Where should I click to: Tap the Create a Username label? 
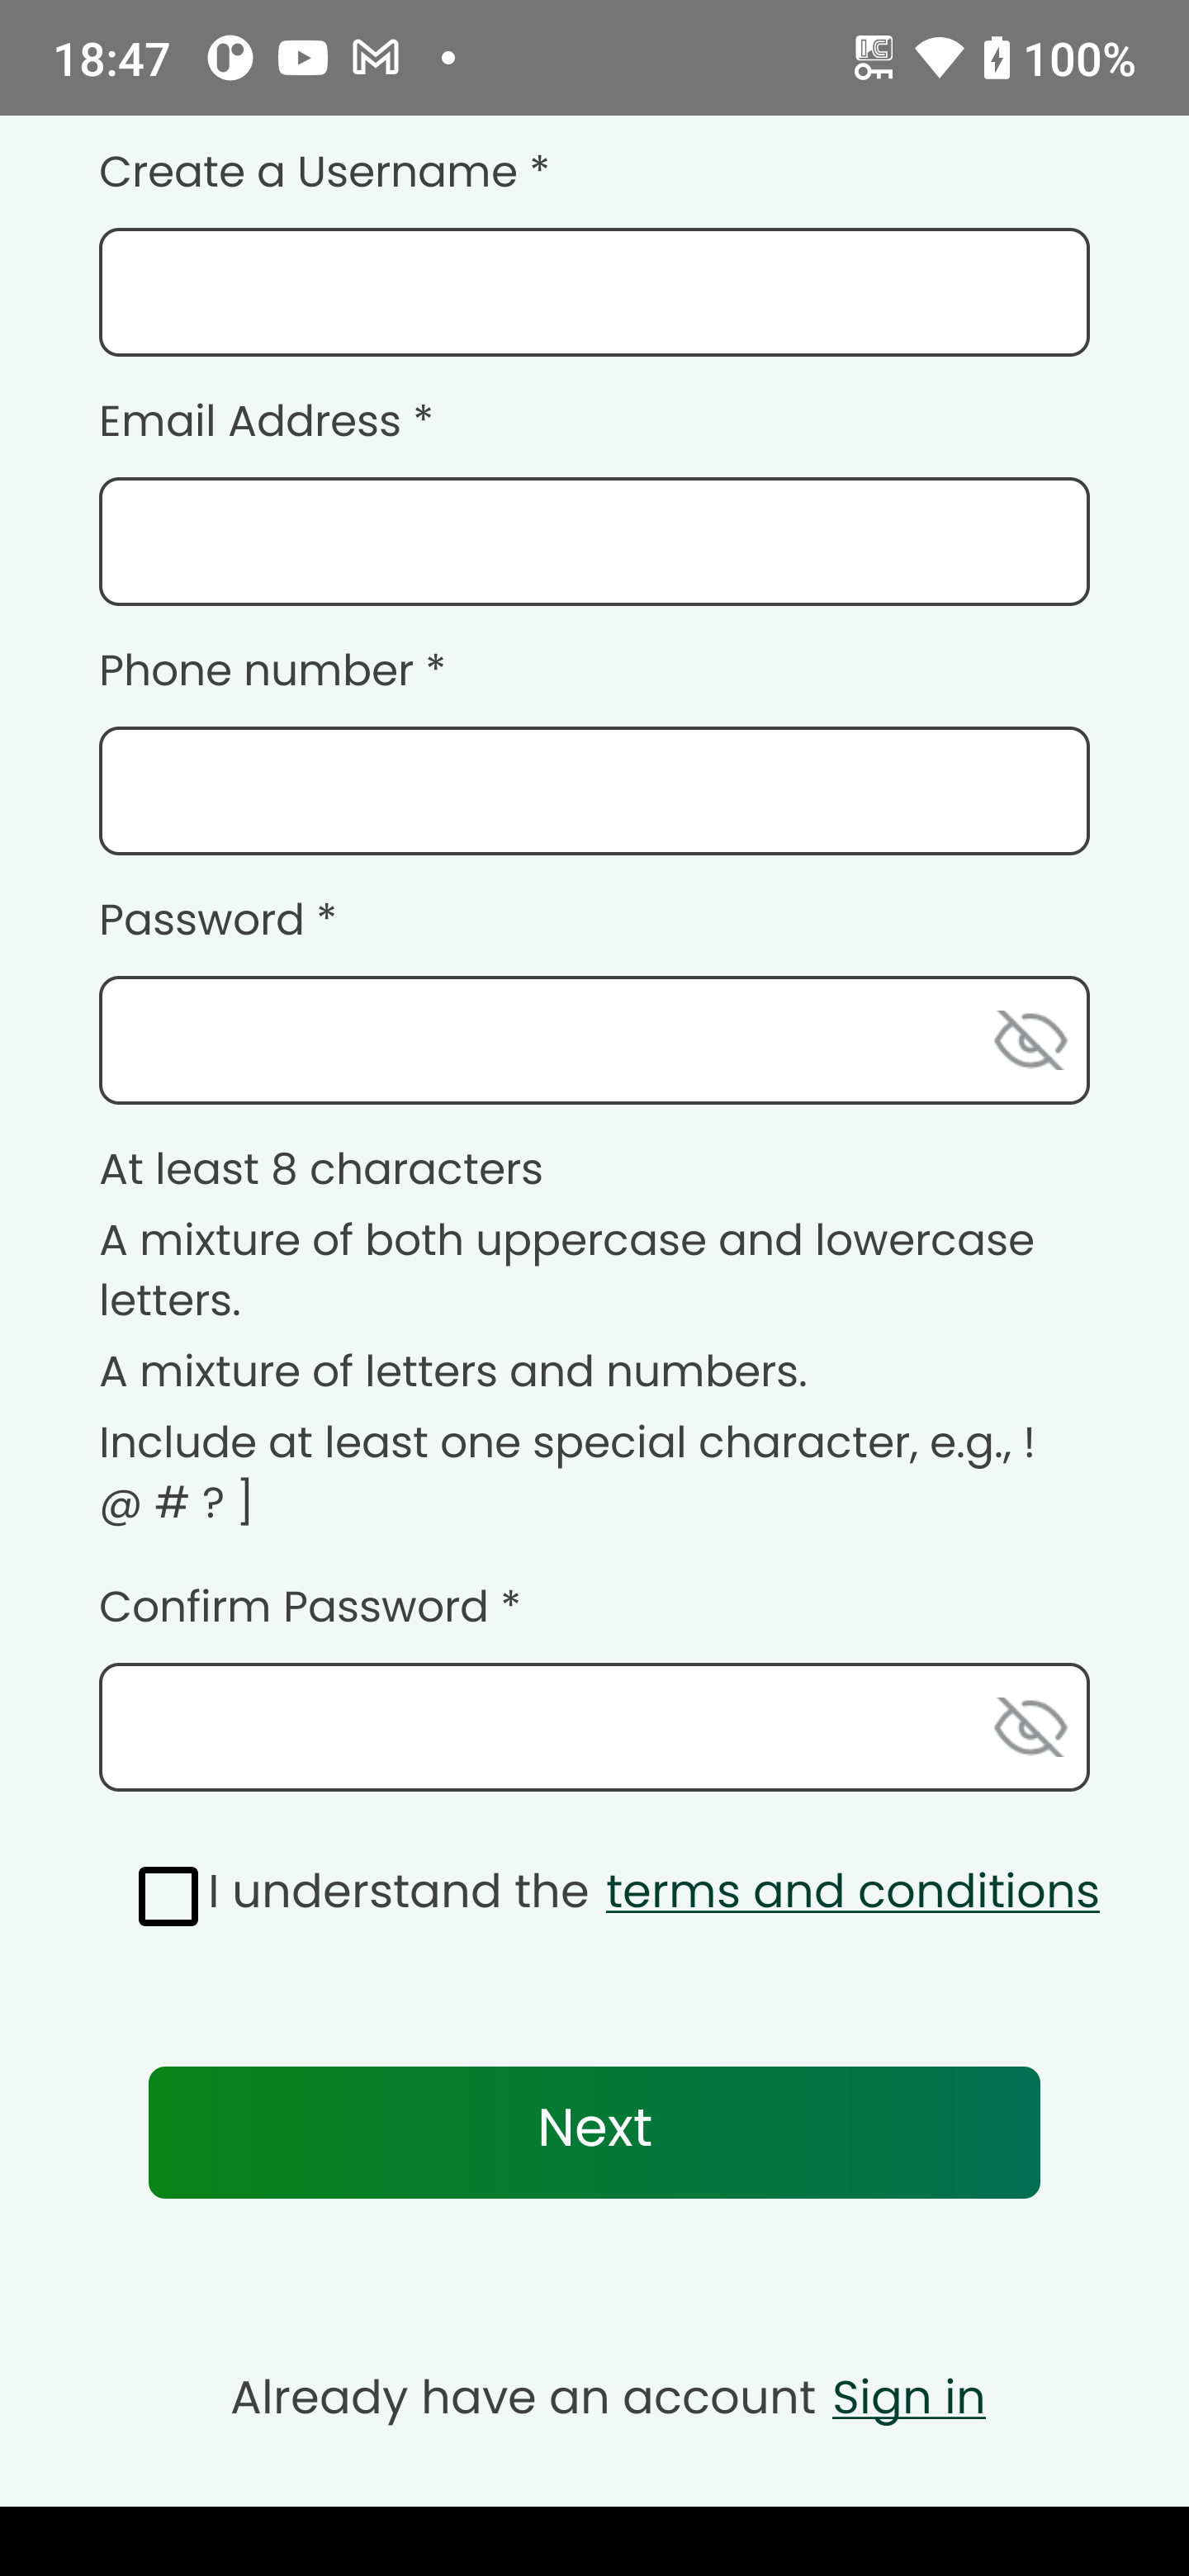tap(324, 171)
